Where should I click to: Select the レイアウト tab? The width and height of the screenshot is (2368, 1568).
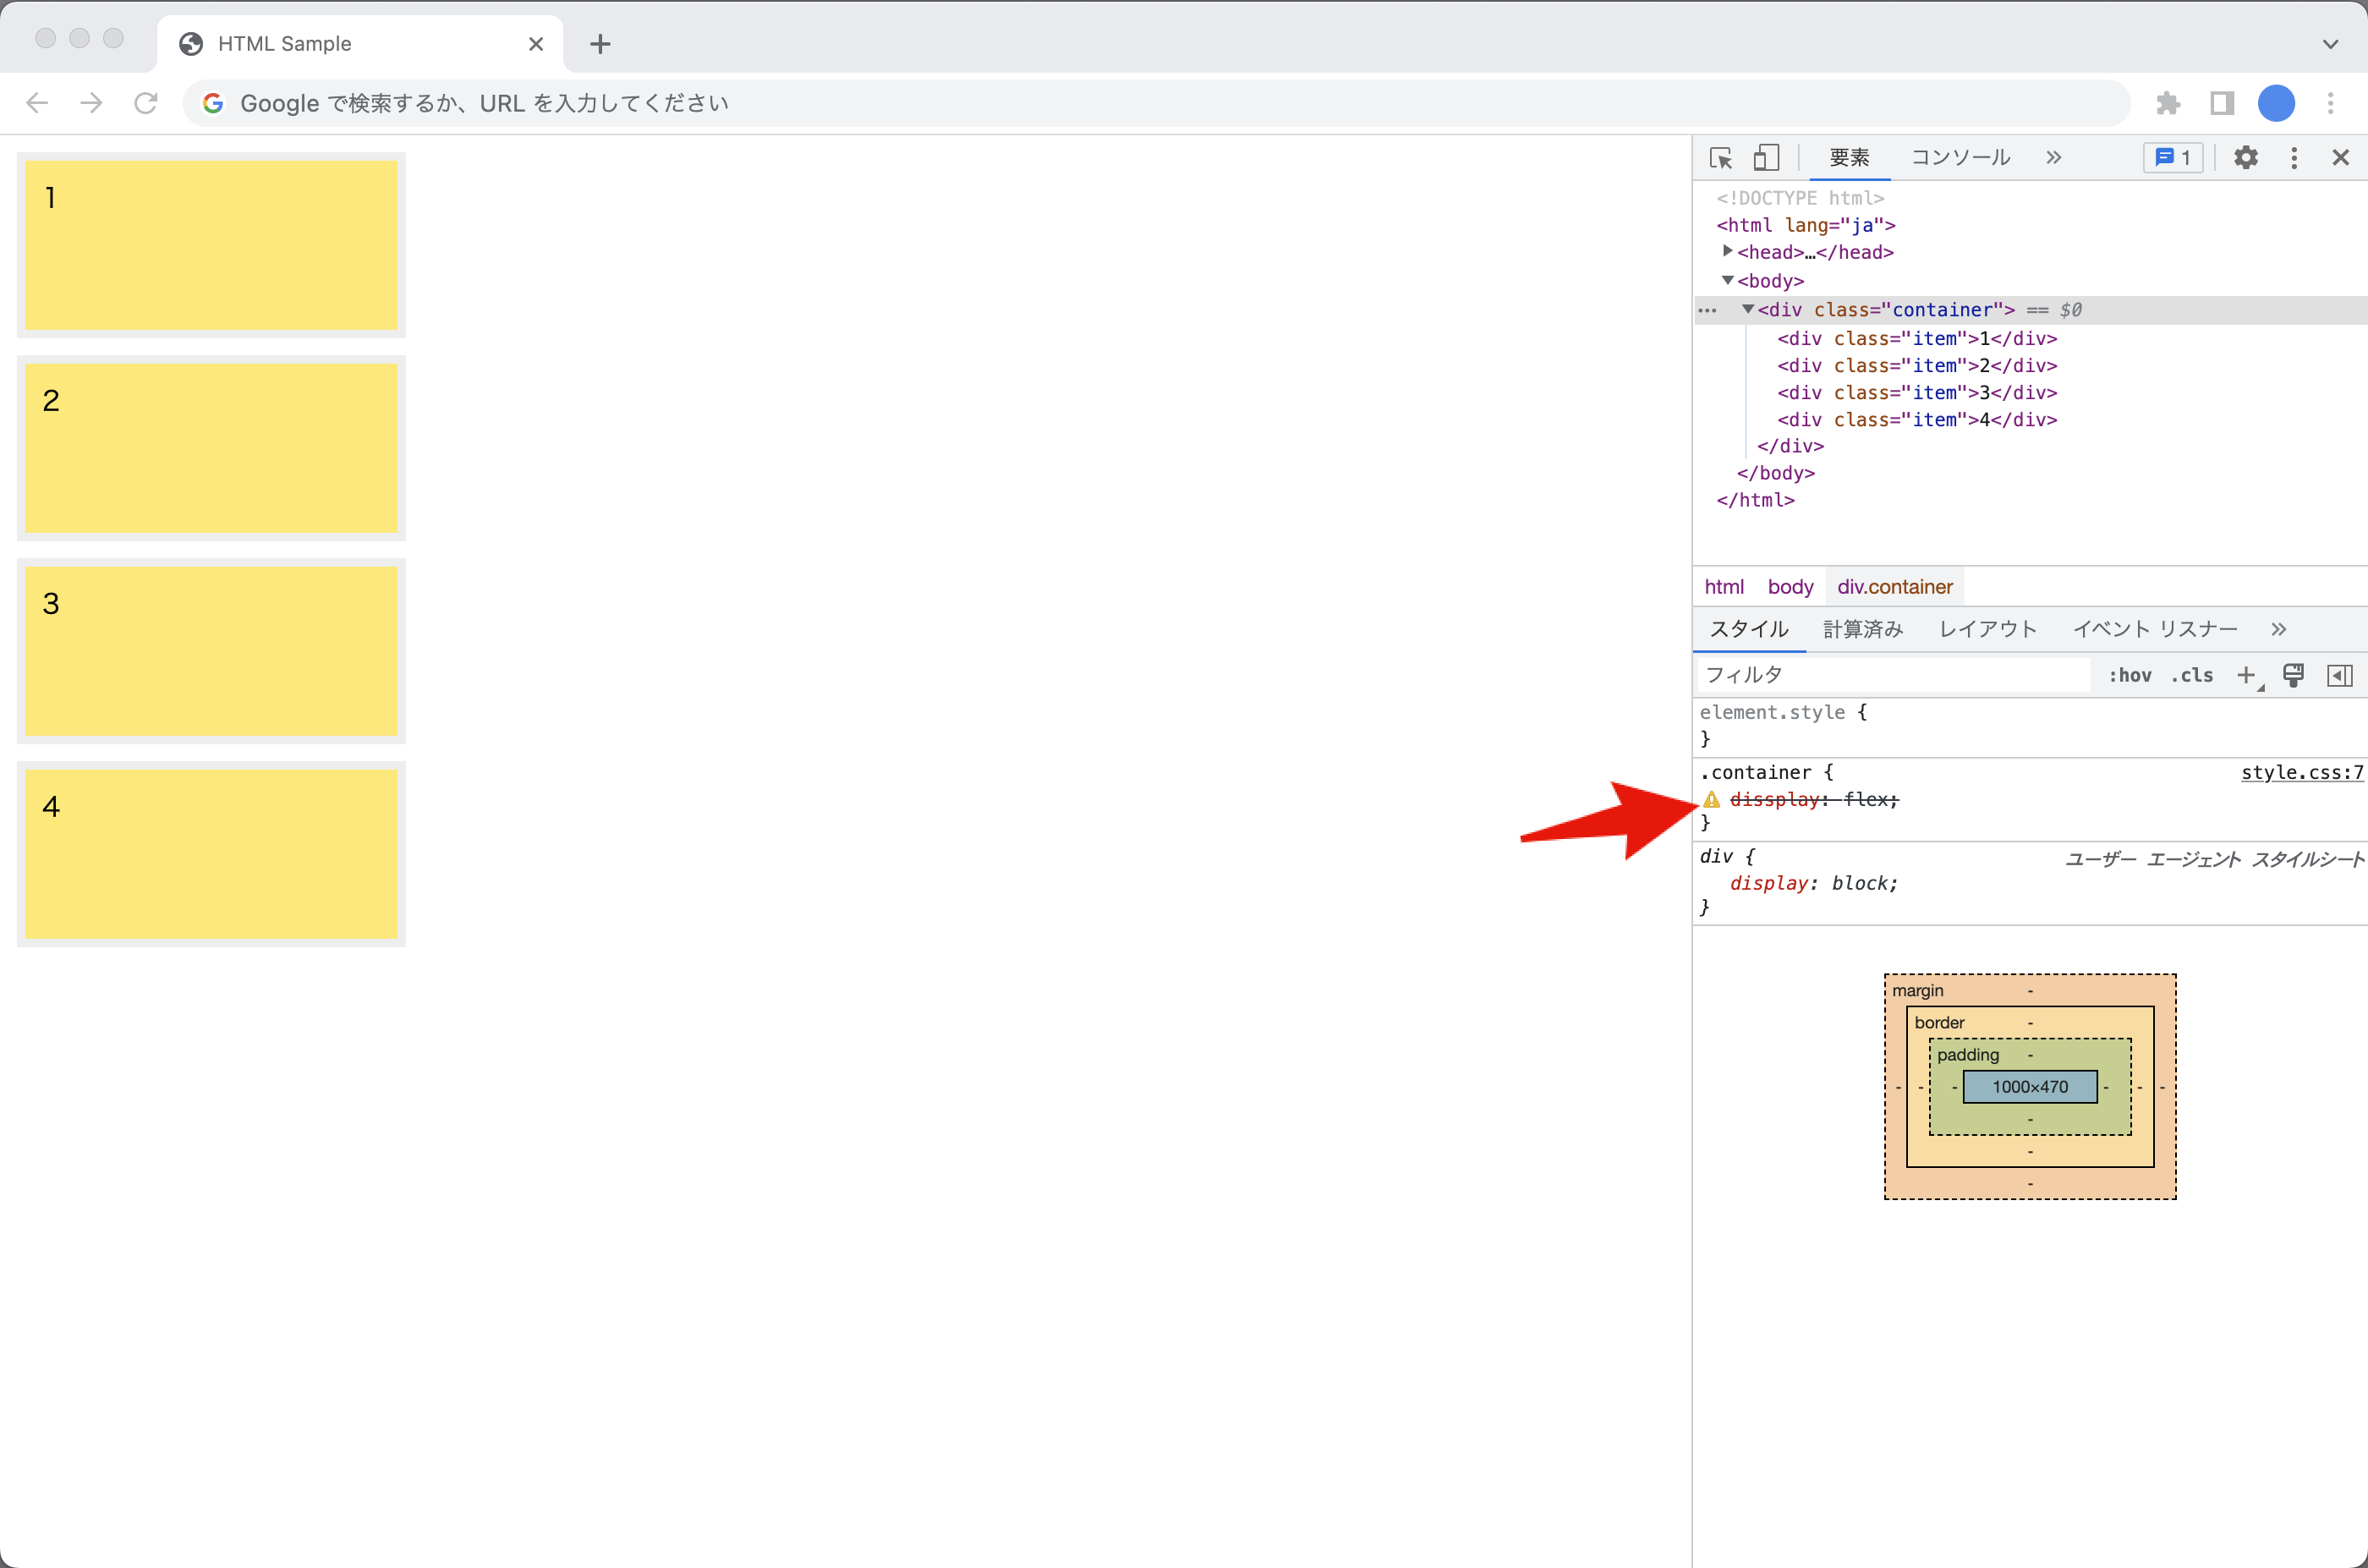[1988, 629]
